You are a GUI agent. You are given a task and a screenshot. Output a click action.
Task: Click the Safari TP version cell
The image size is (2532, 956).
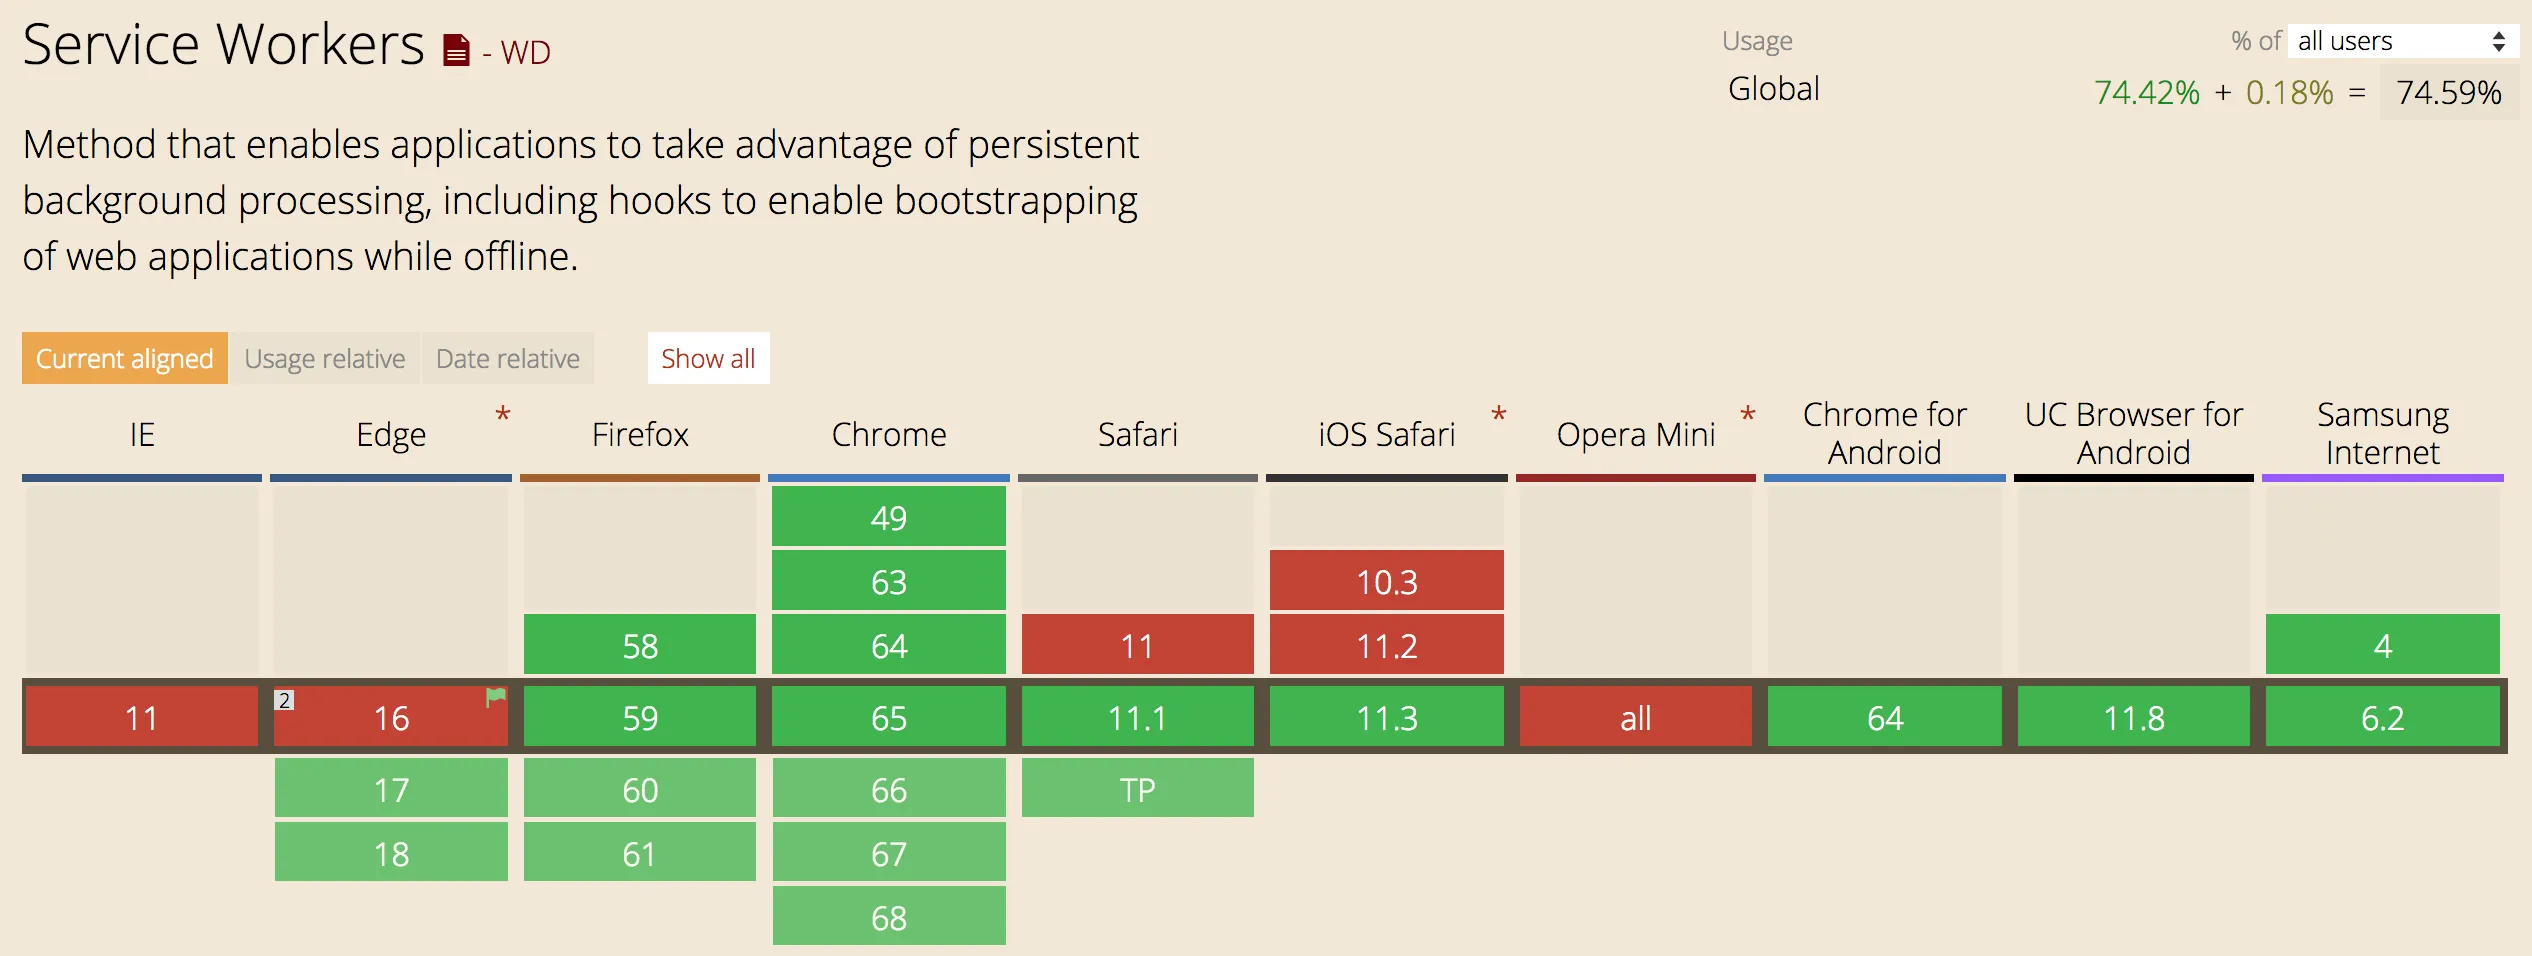click(x=1138, y=789)
